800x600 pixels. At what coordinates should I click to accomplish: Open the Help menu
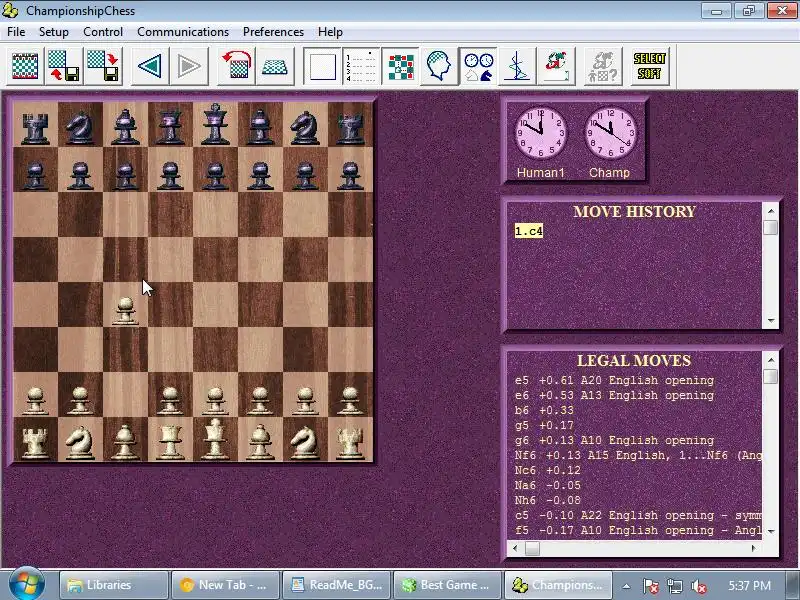click(x=330, y=32)
